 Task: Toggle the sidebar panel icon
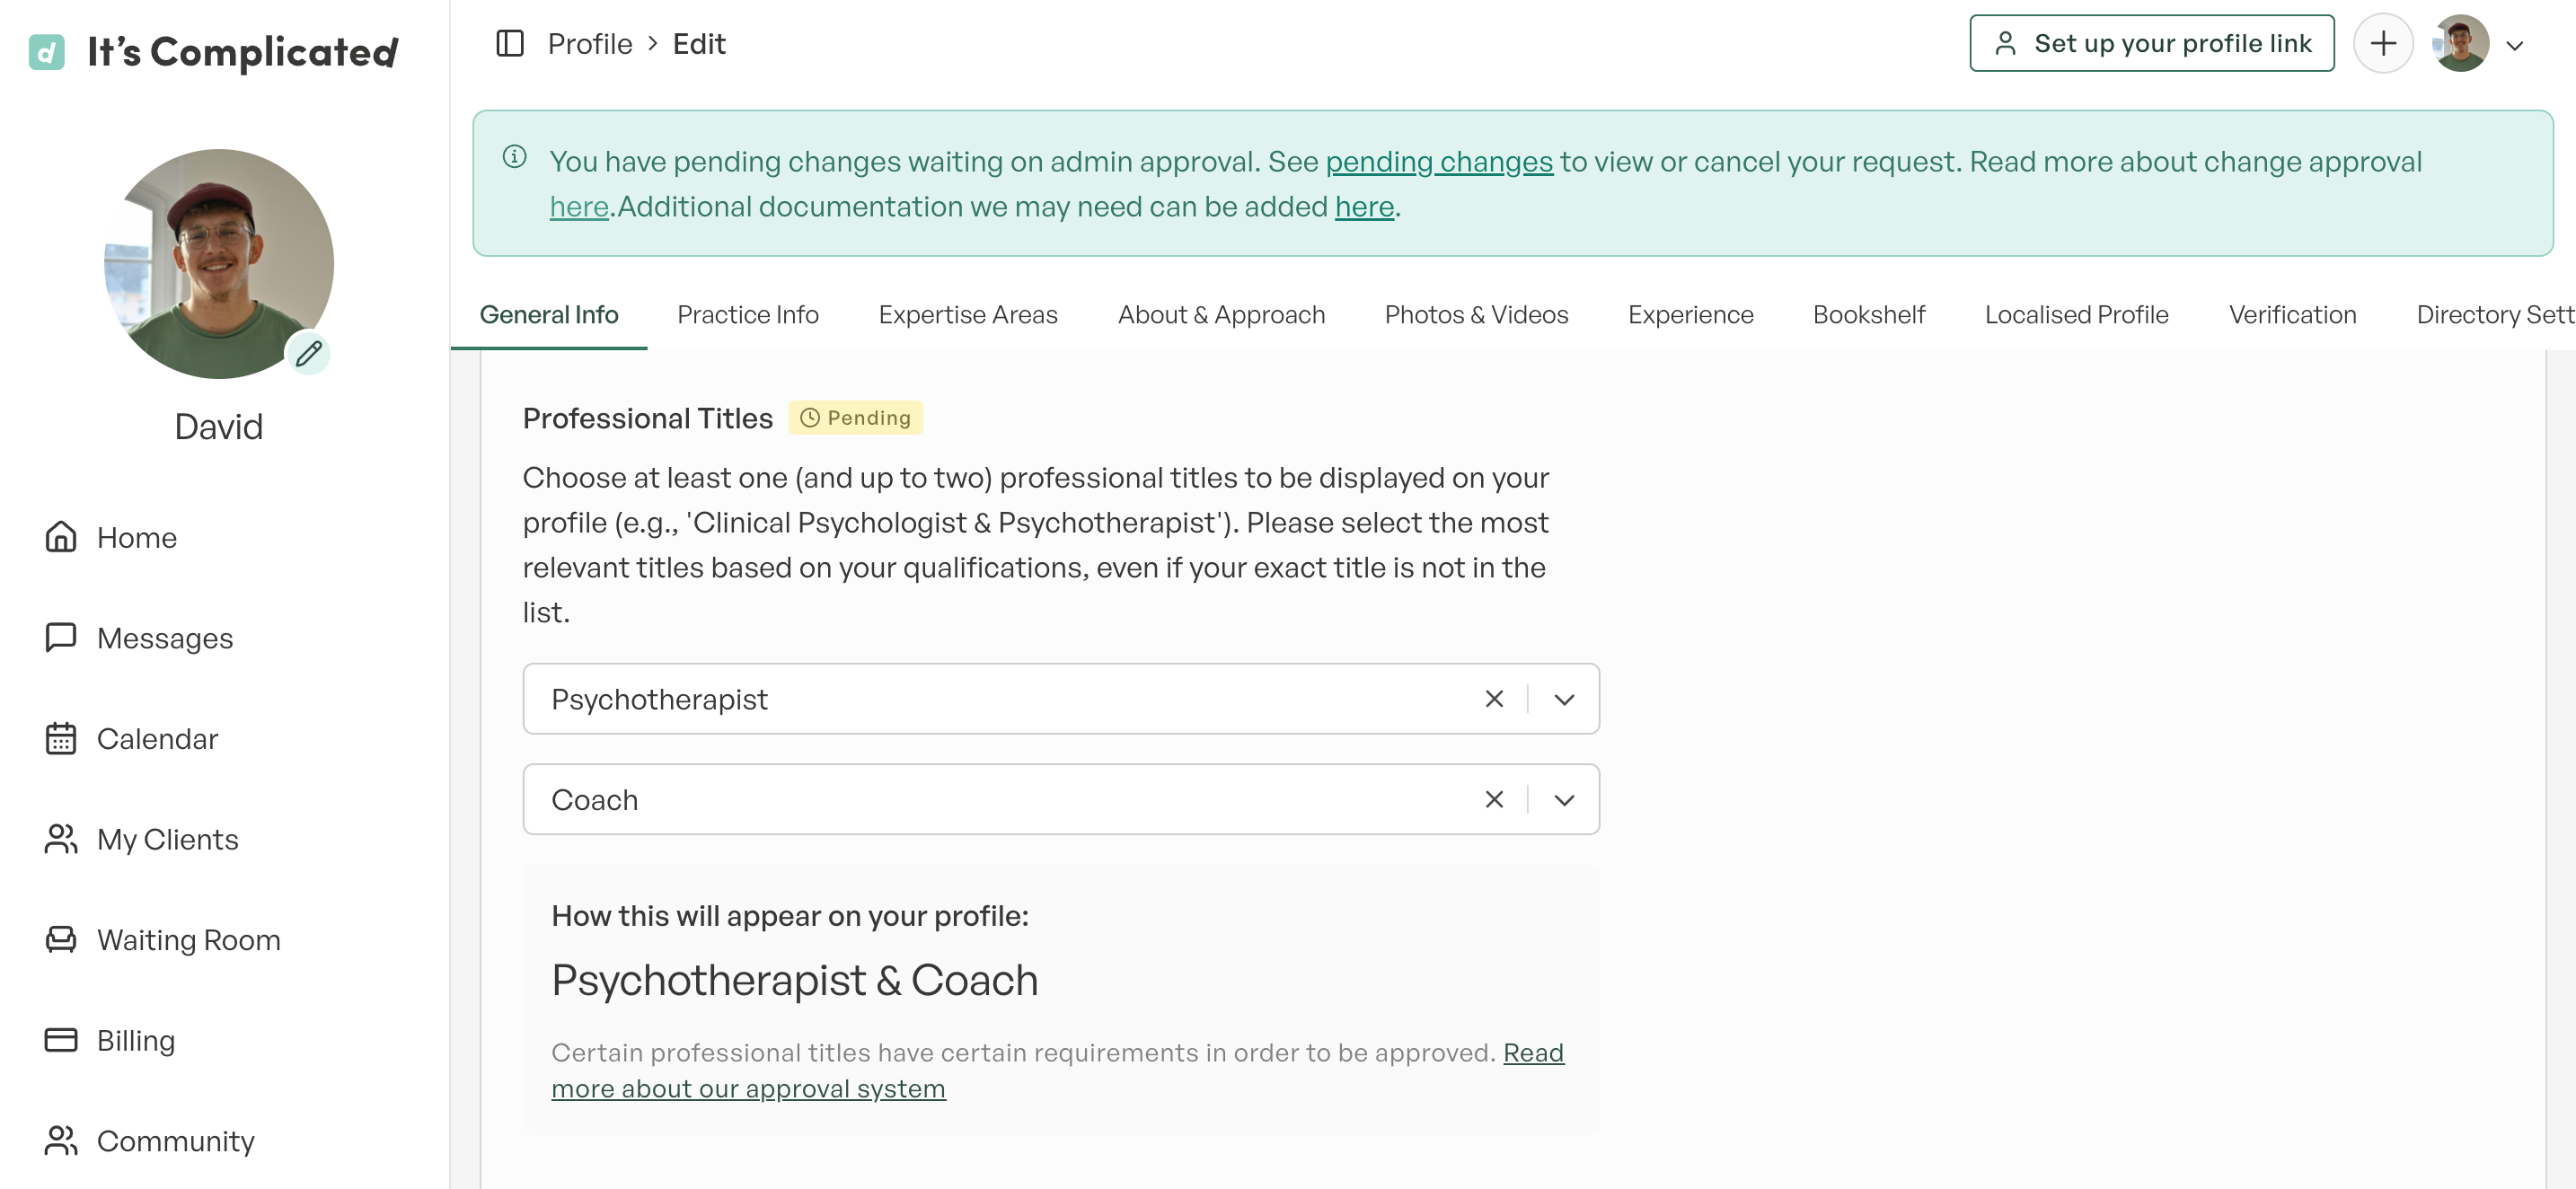pos(510,44)
